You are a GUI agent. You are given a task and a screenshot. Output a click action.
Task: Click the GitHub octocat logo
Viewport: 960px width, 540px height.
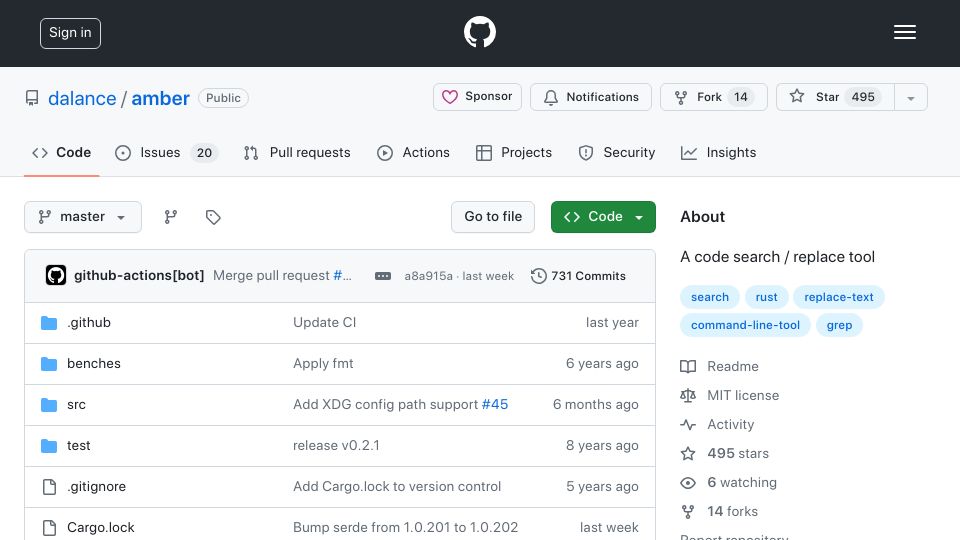[x=479, y=32]
